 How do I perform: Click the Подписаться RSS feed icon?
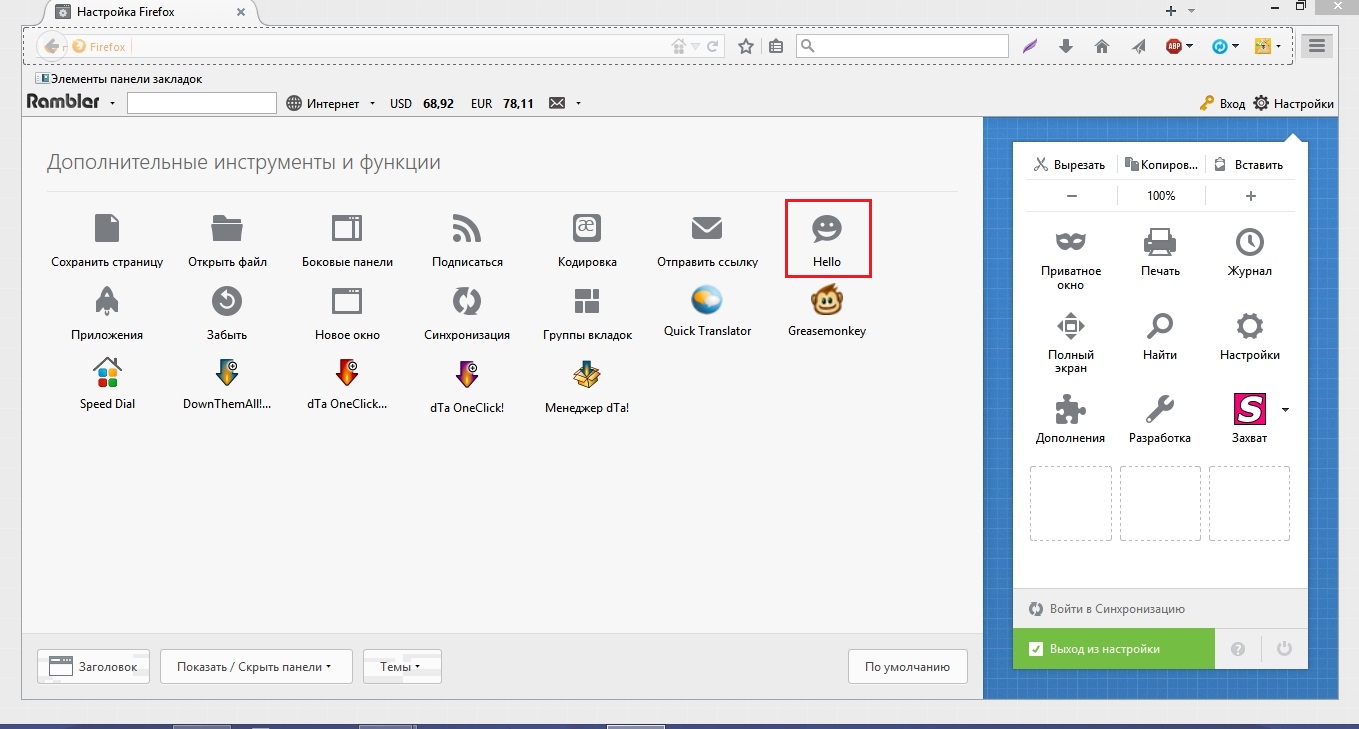tap(467, 228)
